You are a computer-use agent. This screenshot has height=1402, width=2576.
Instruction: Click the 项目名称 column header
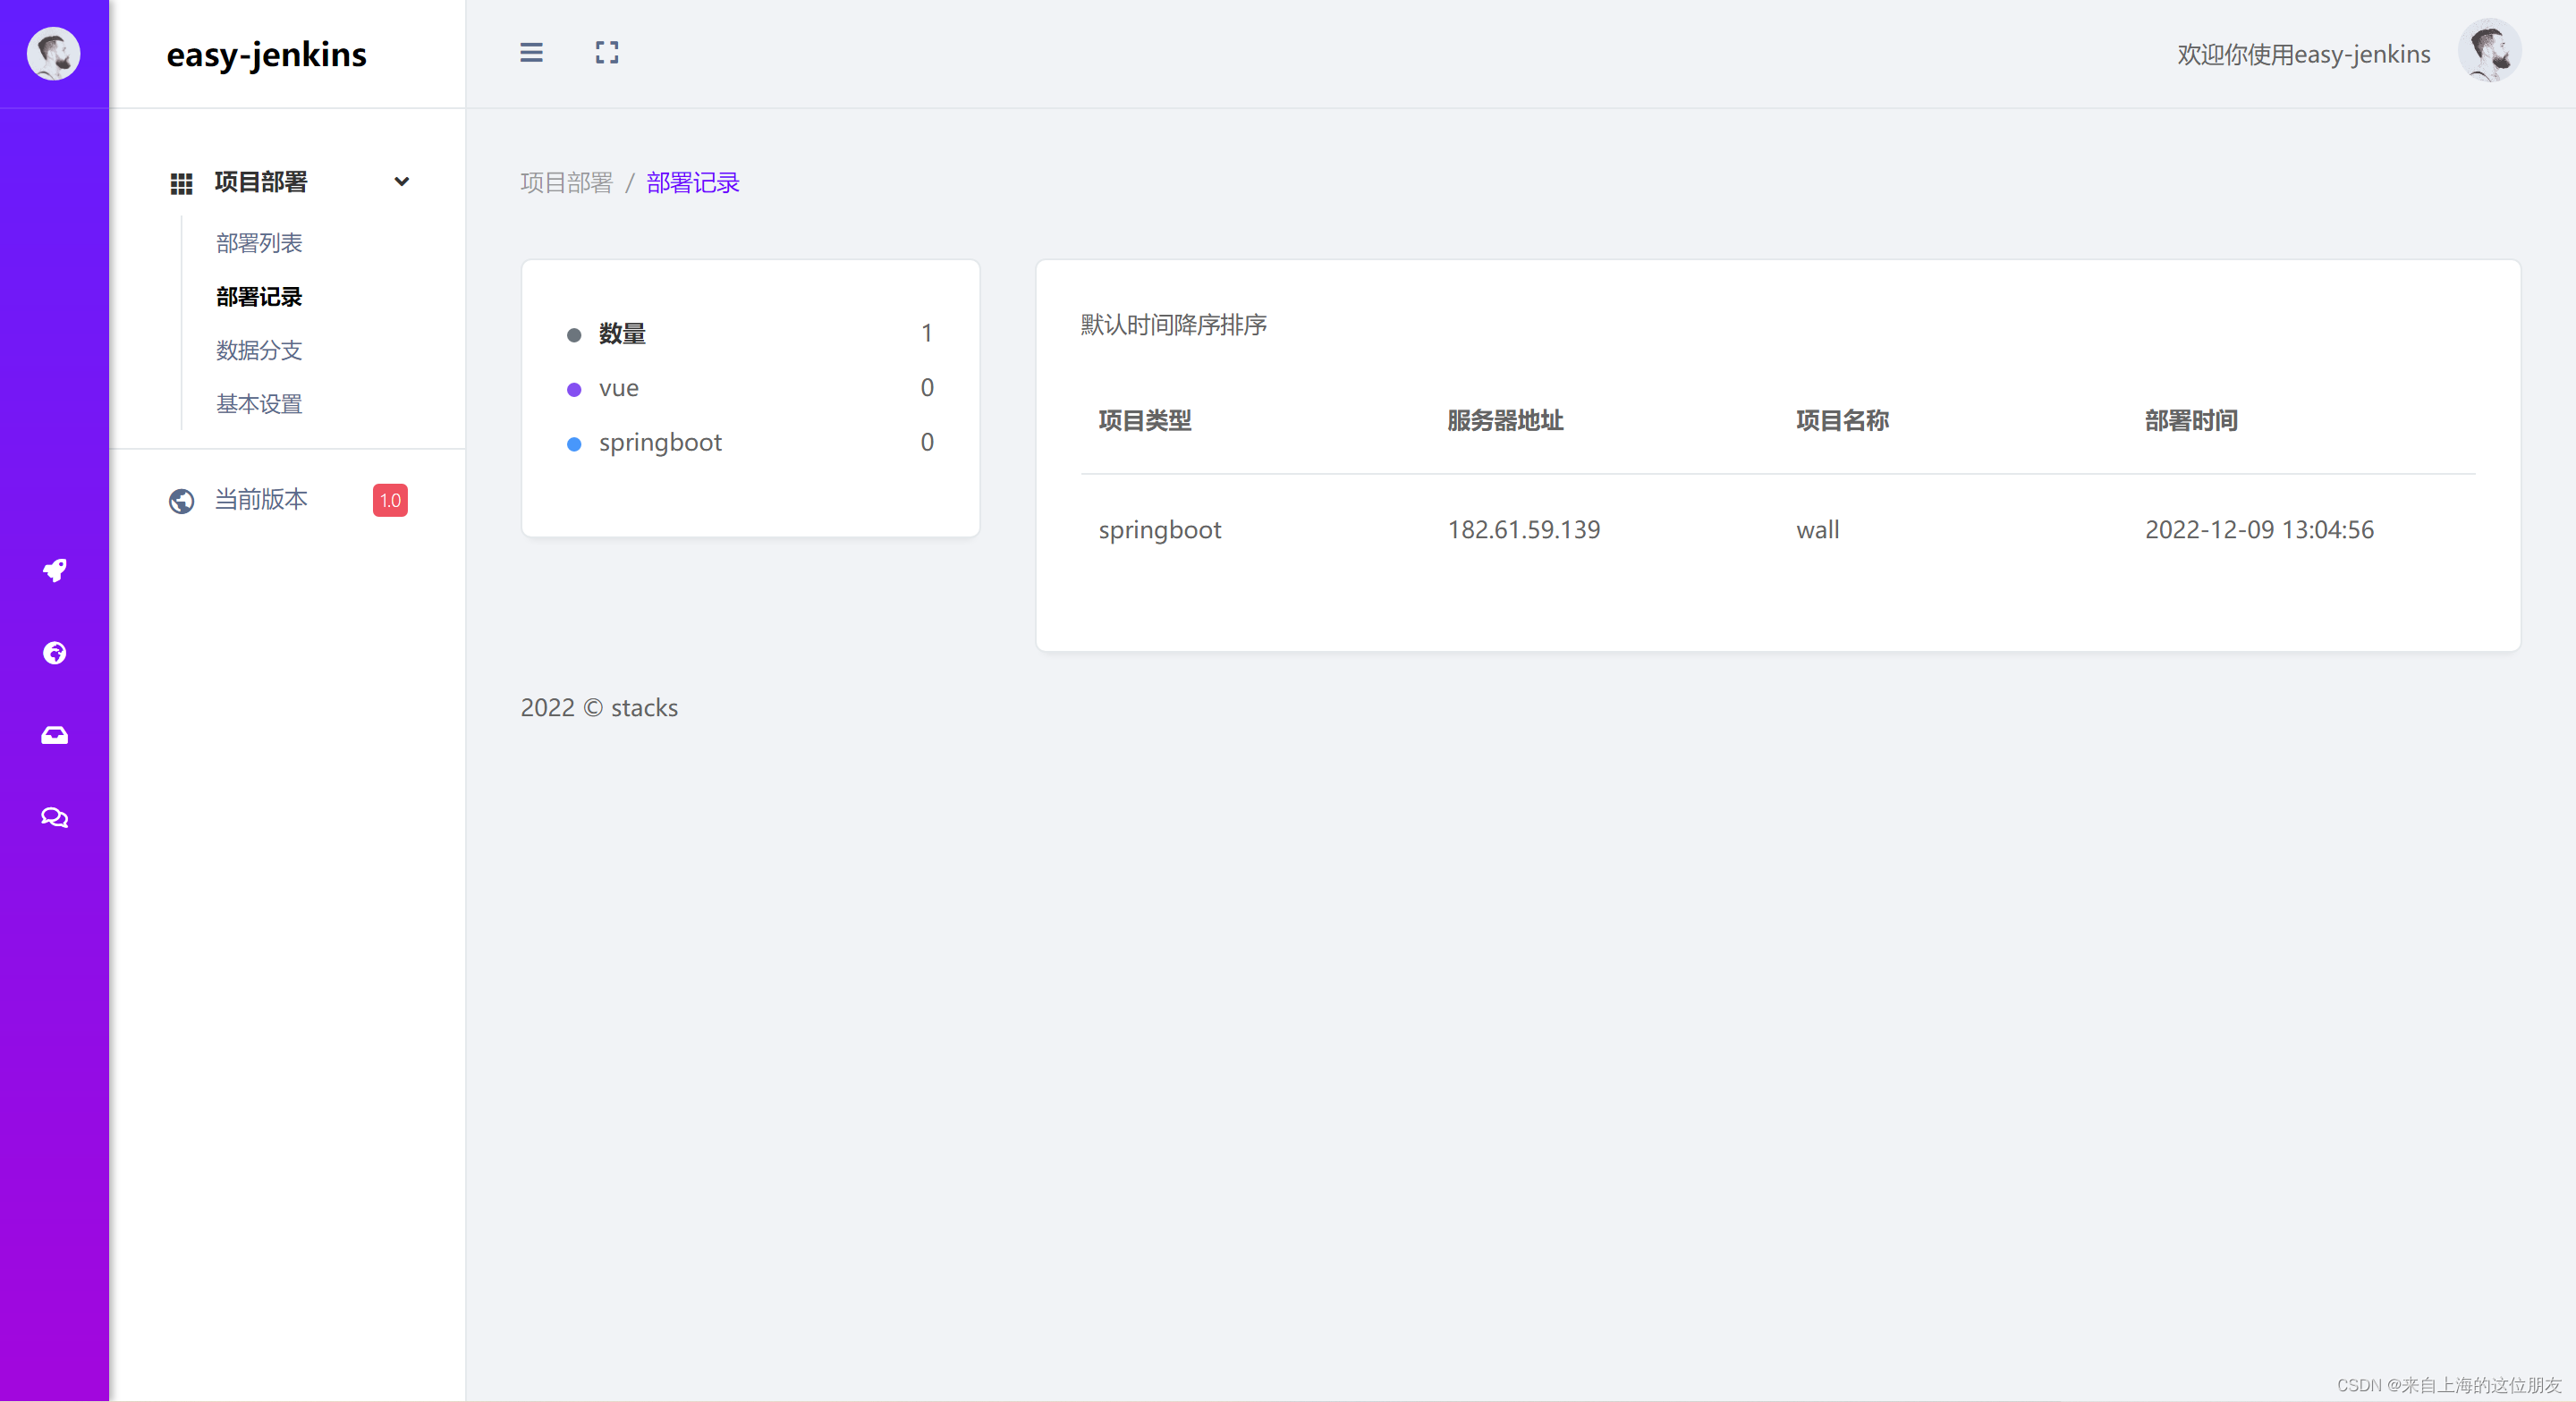(1842, 420)
